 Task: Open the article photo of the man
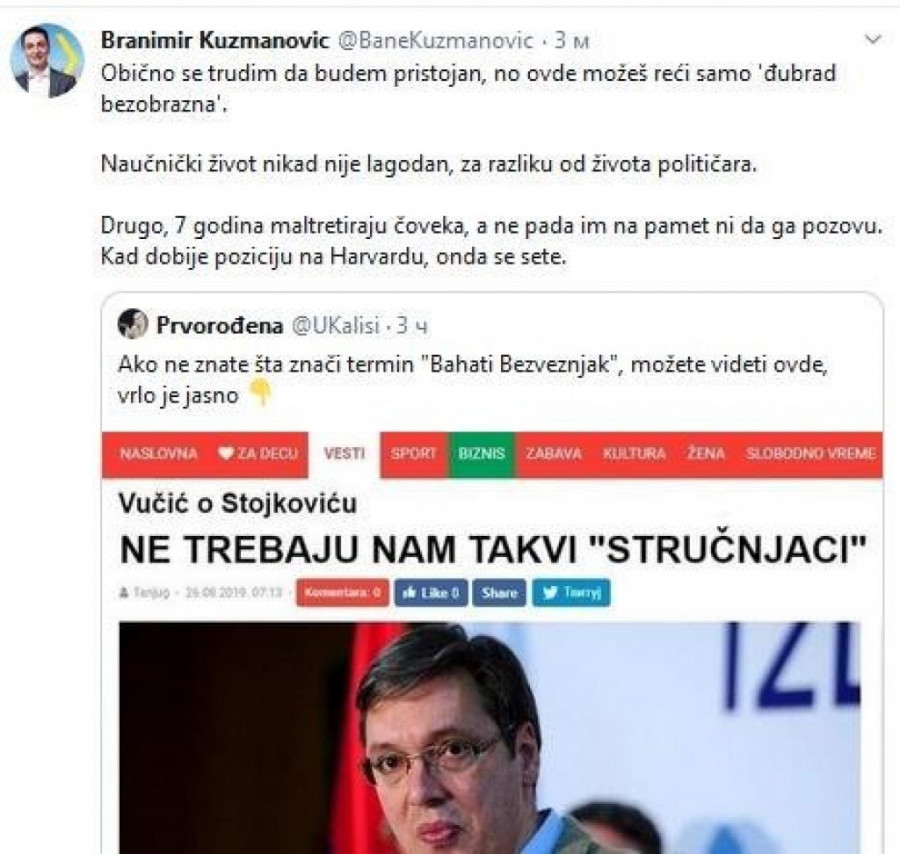(x=490, y=737)
